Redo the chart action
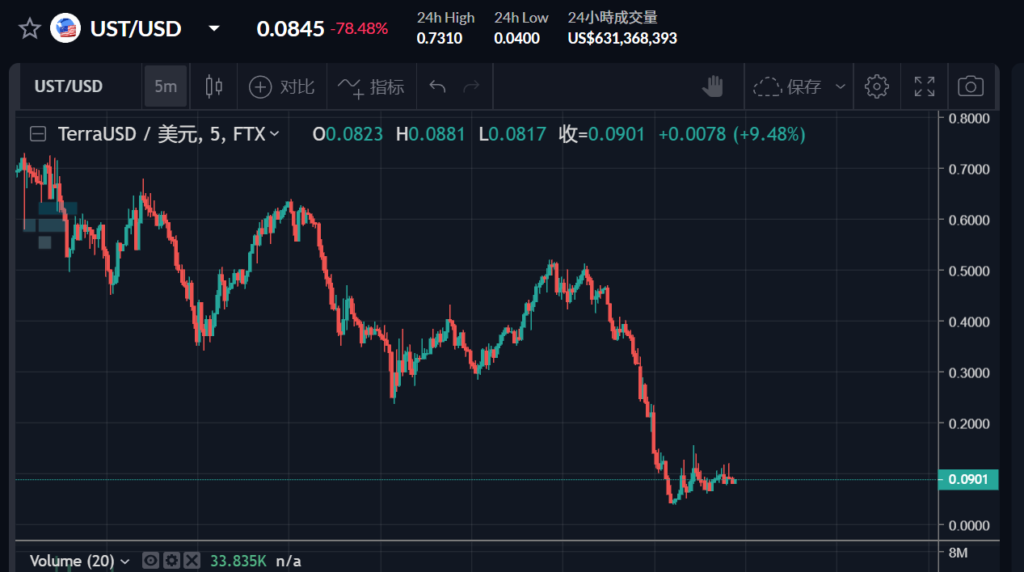The width and height of the screenshot is (1024, 572). coord(471,87)
